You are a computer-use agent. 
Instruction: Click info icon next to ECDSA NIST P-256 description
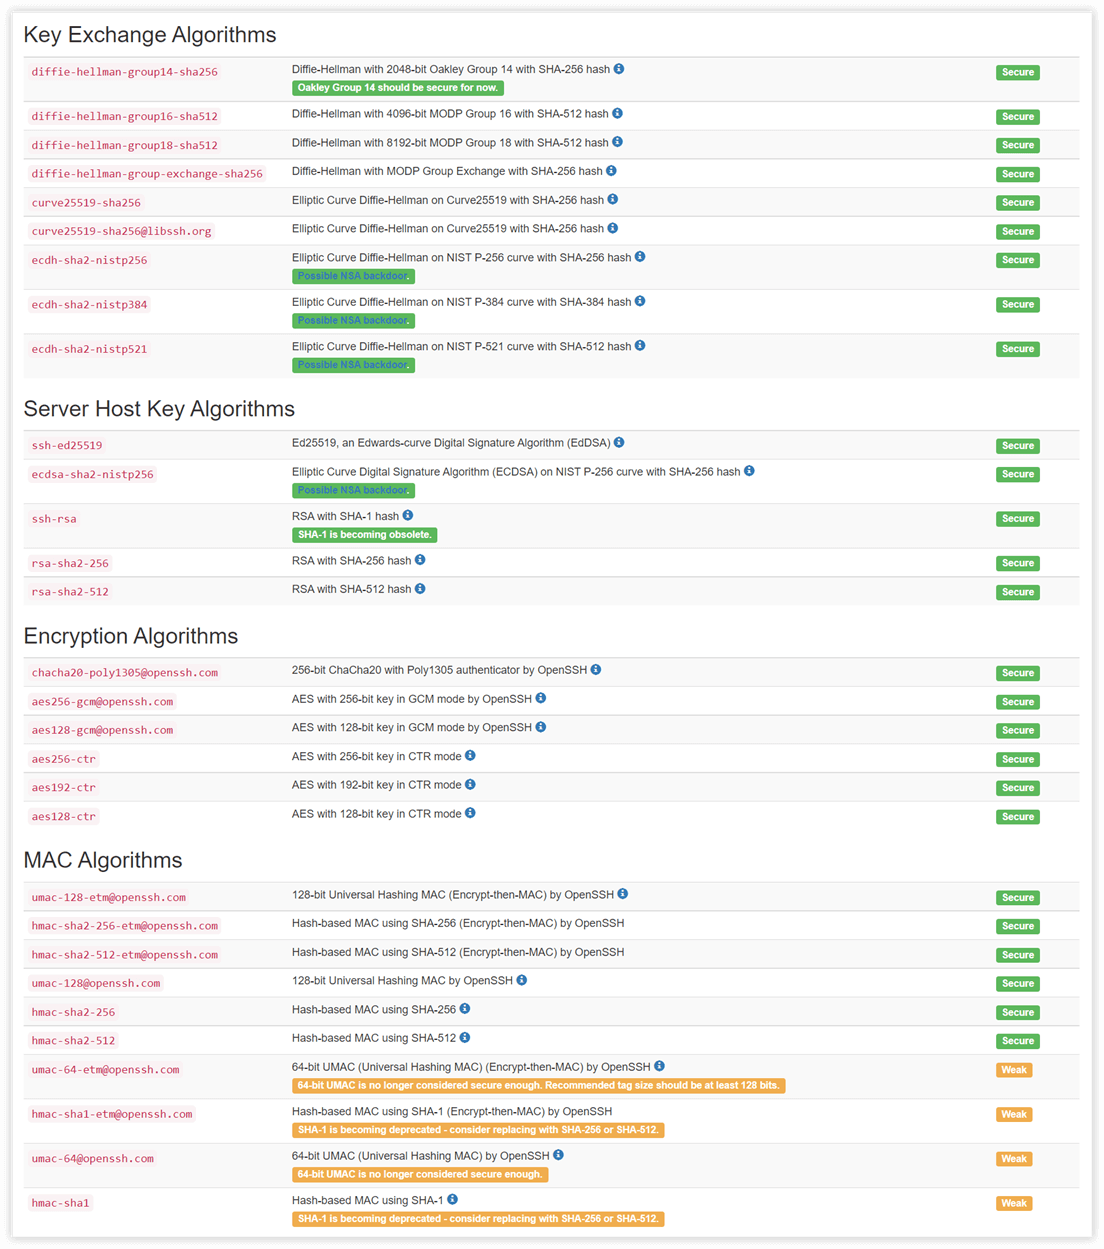point(749,471)
